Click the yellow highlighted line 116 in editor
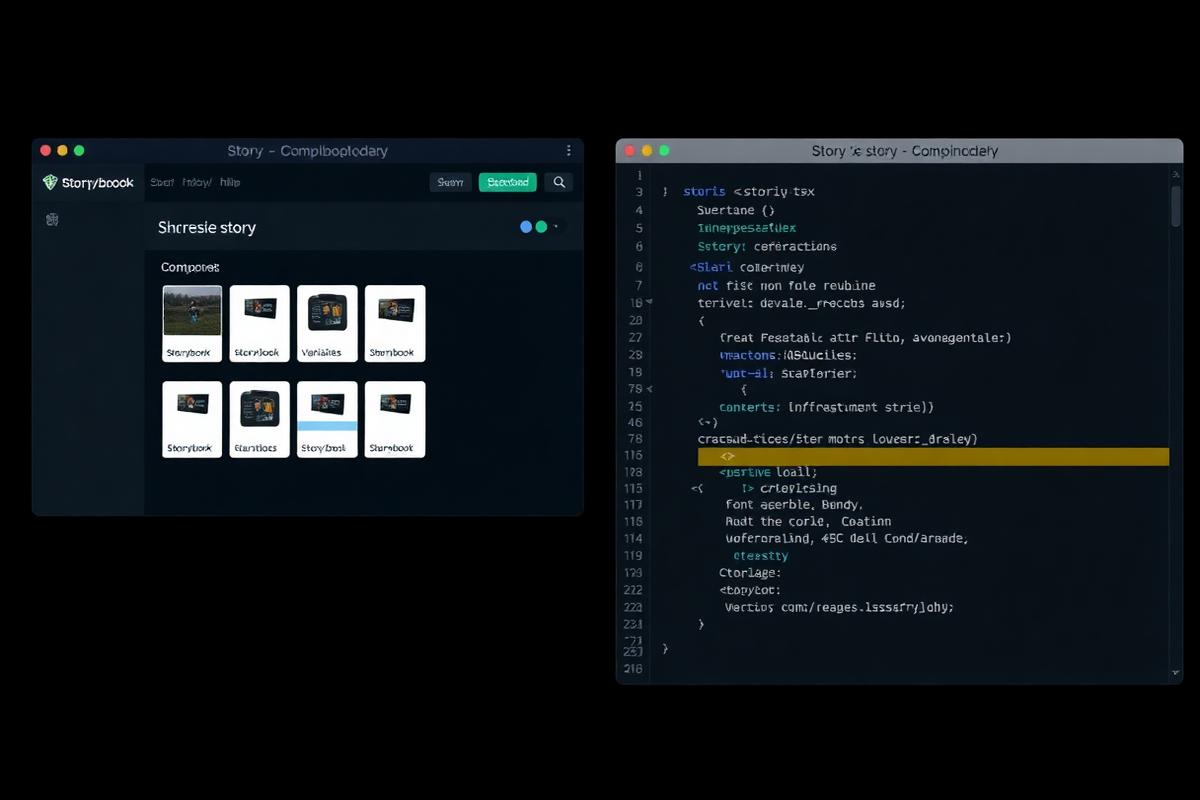 [933, 456]
